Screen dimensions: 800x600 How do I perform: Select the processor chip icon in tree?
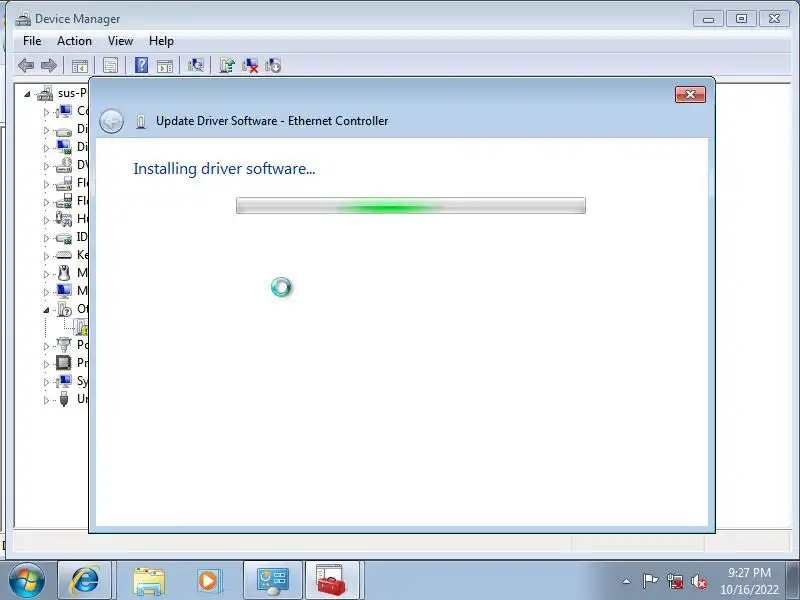tap(64, 363)
